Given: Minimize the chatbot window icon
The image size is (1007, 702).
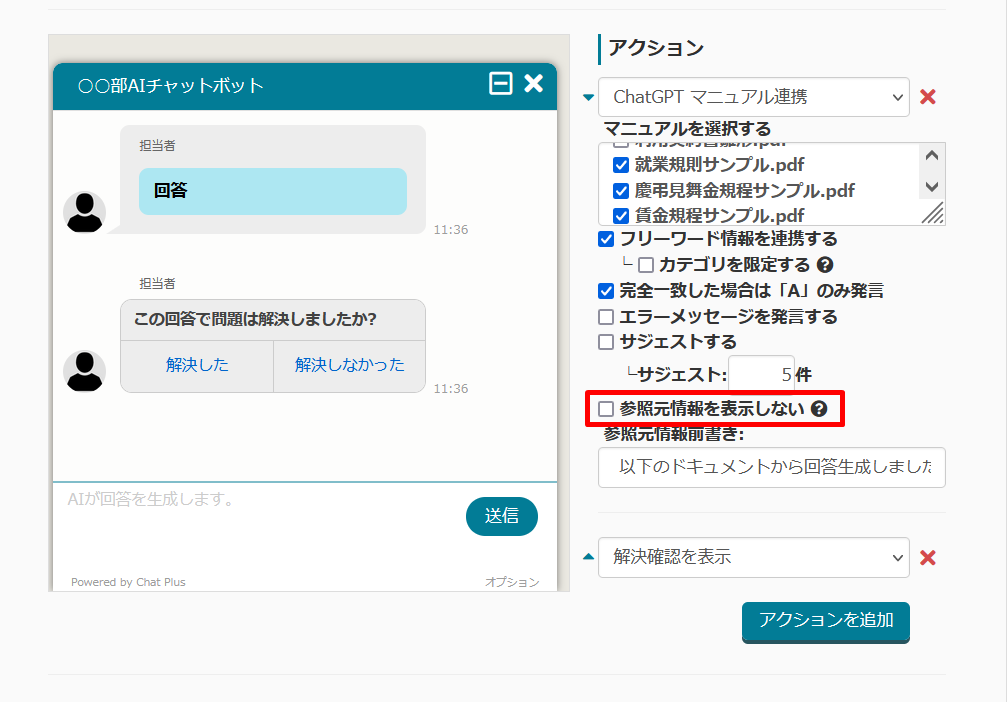Looking at the screenshot, I should [500, 84].
